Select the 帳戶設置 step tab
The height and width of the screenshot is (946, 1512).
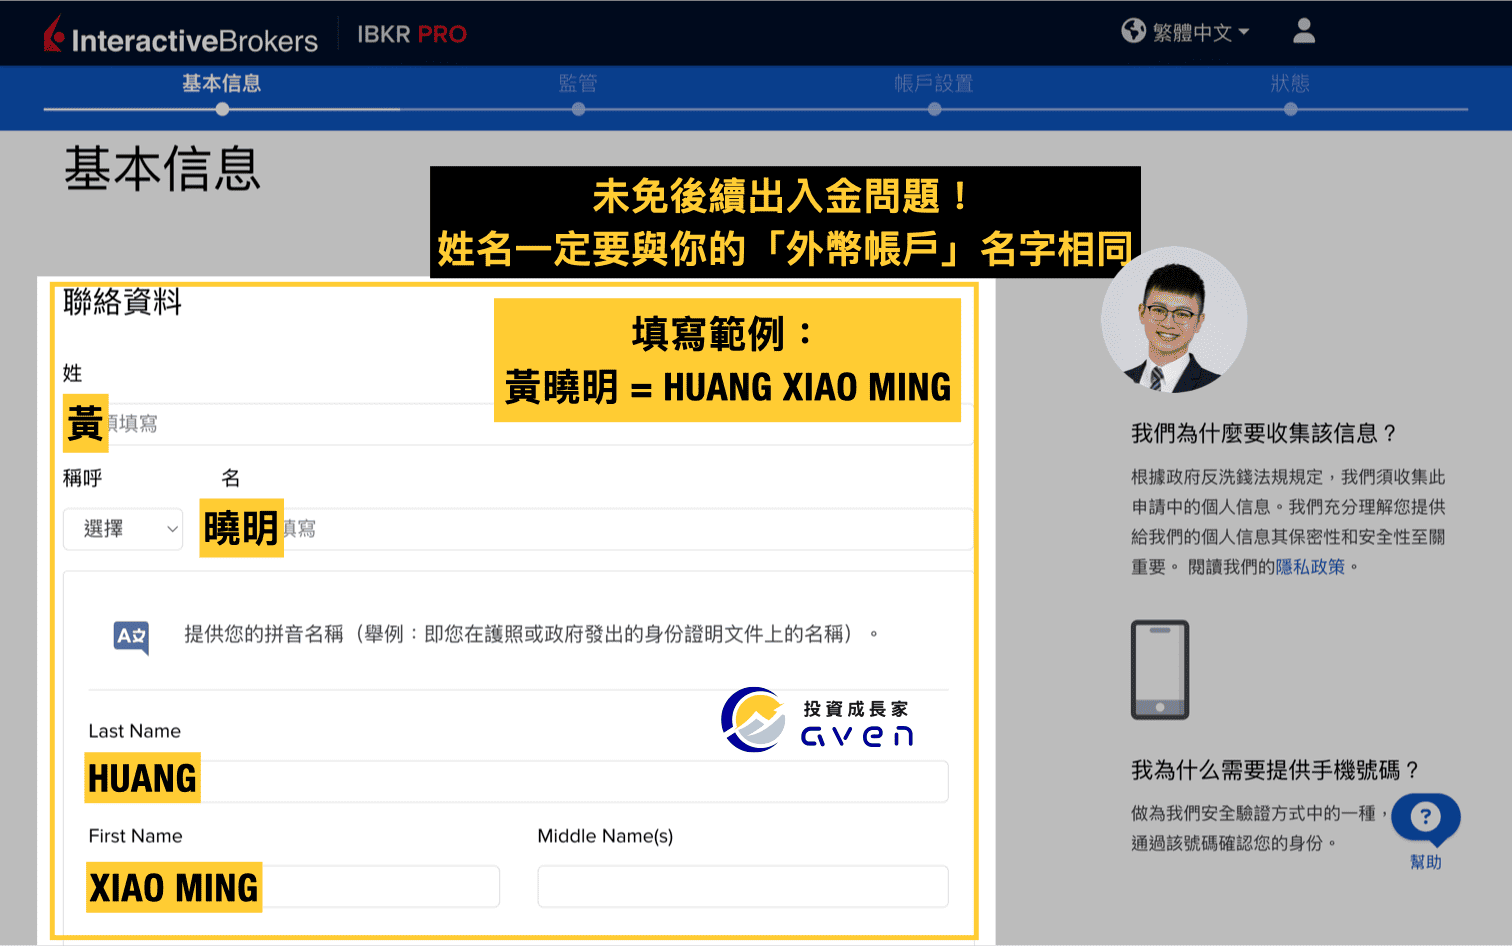coord(934,84)
